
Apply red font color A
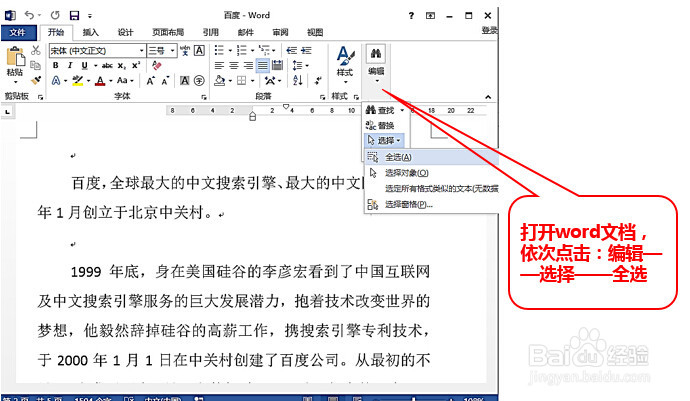point(100,81)
